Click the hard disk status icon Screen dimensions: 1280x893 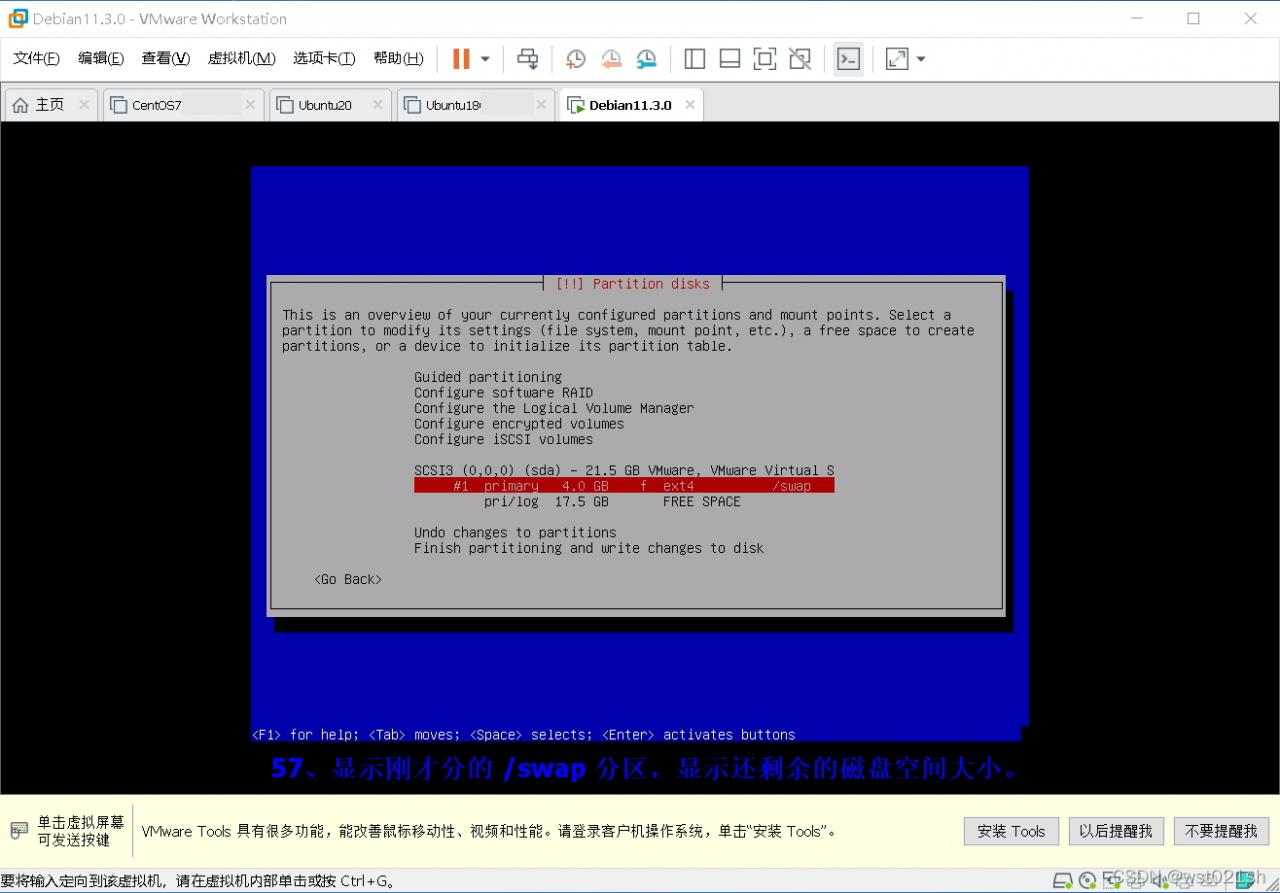pyautogui.click(x=1061, y=881)
